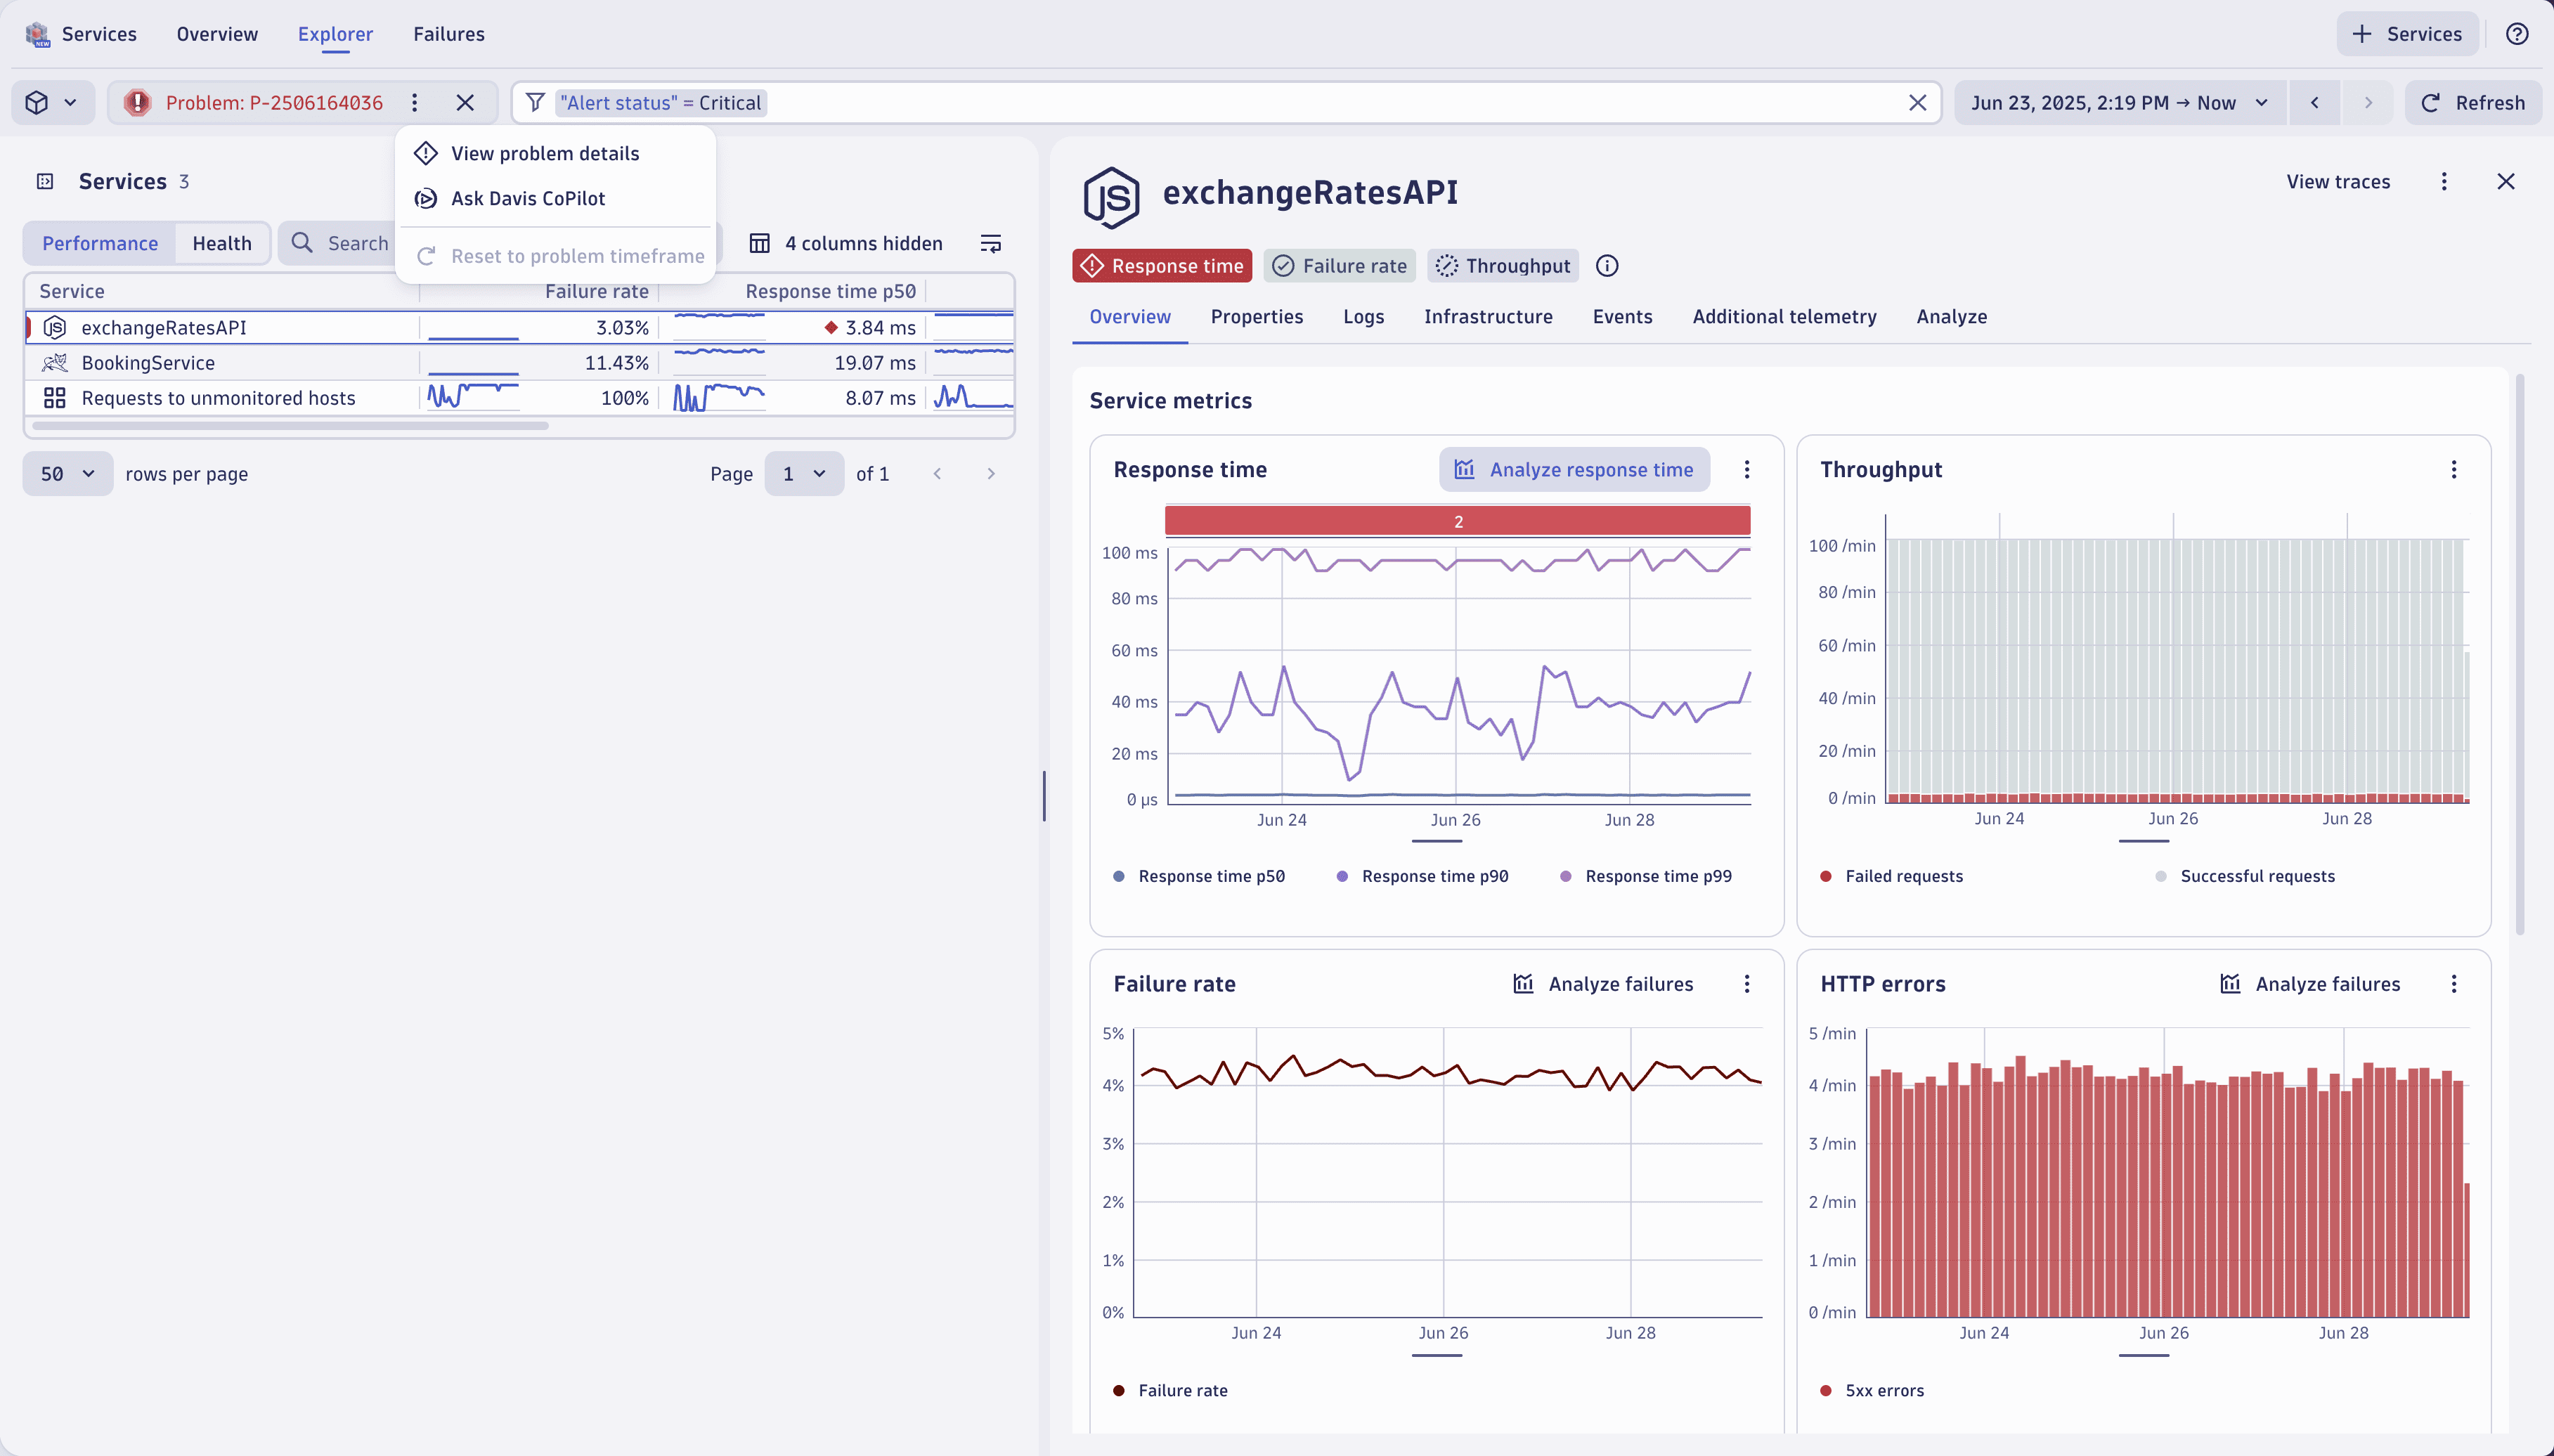Toggle Response time p90 legend item
This screenshot has height=1456, width=2554.
click(x=1422, y=876)
